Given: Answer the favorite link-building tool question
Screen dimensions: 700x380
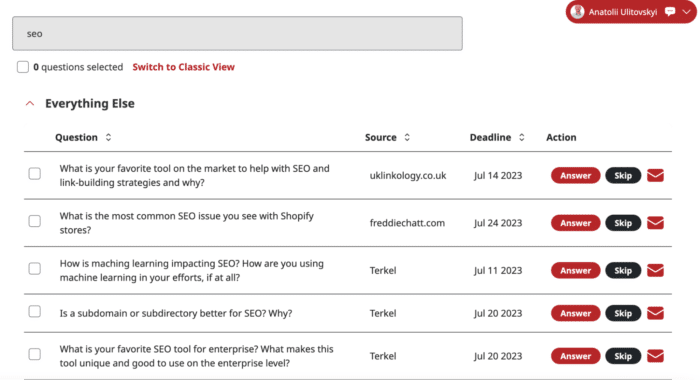Looking at the screenshot, I should (x=575, y=175).
